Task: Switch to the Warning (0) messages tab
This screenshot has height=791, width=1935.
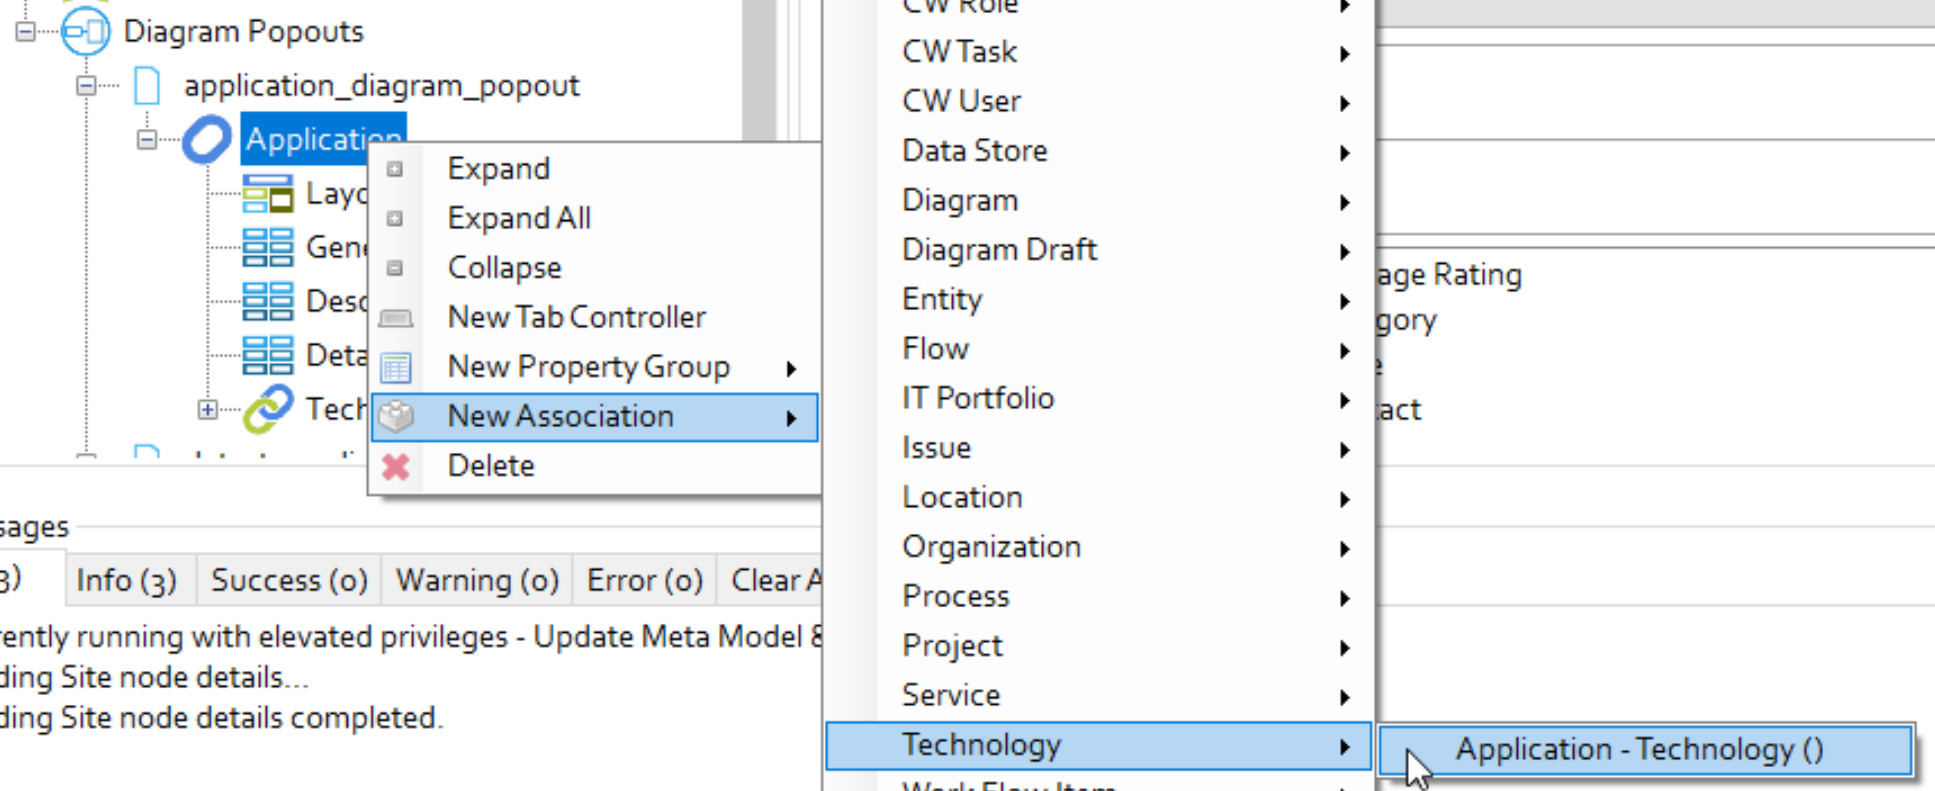Action: [477, 581]
